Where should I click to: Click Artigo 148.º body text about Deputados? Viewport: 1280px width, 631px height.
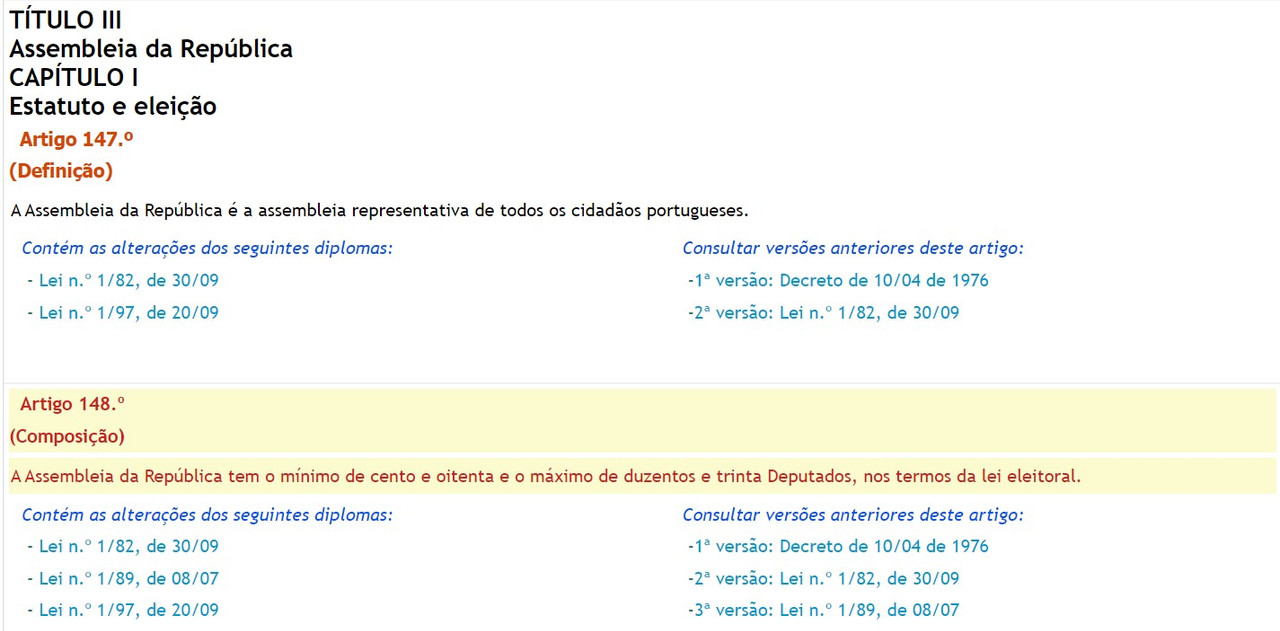coord(546,476)
